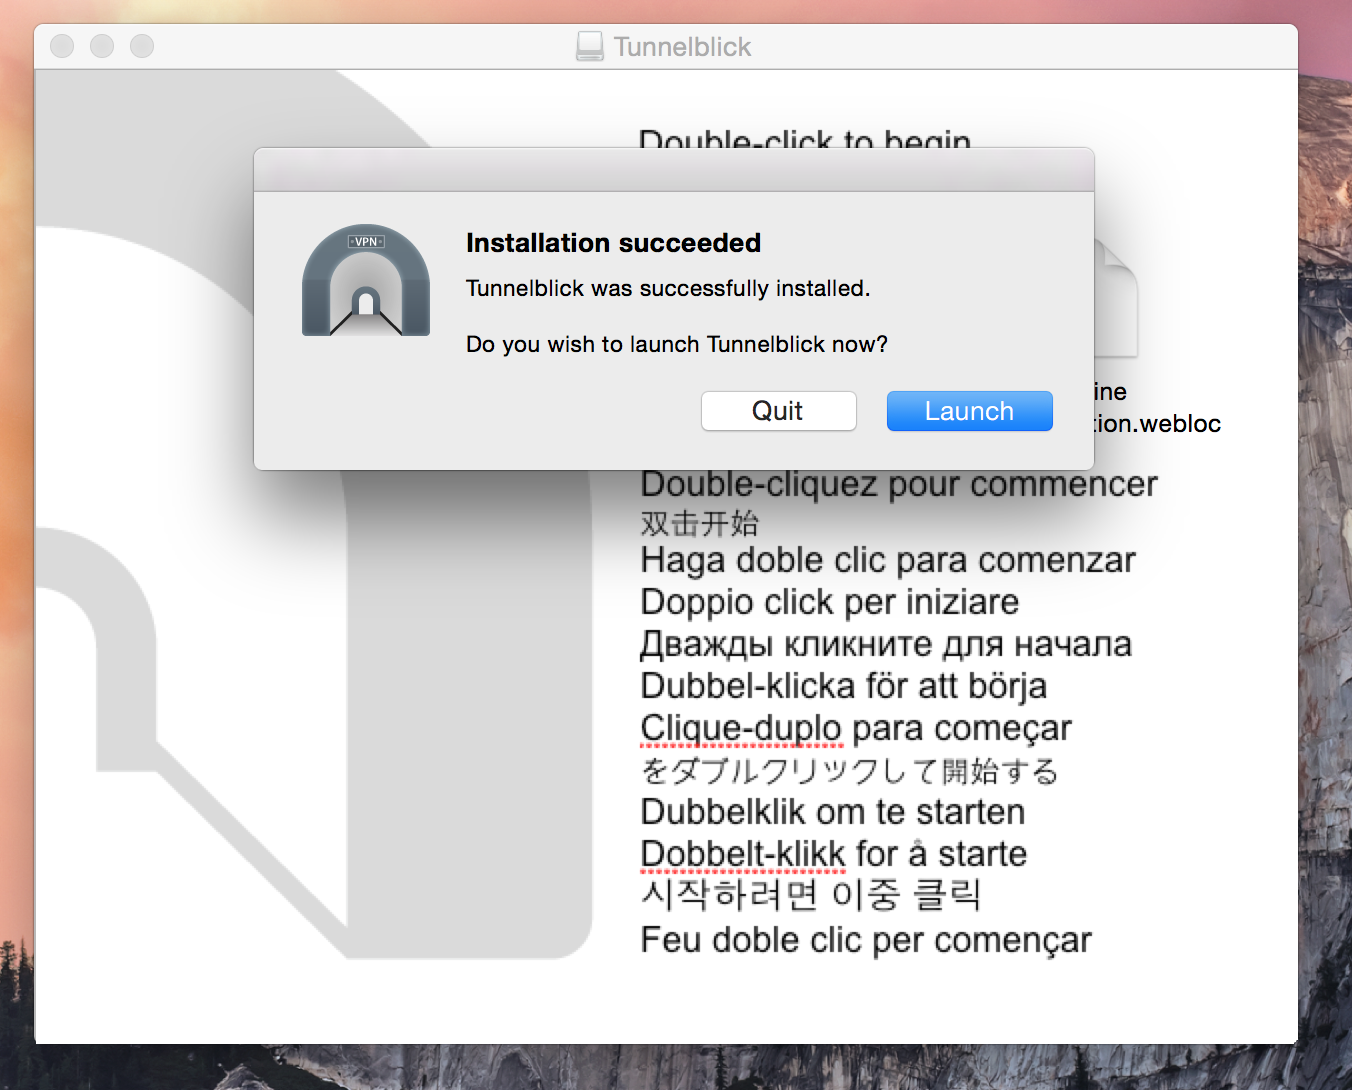
Task: Click the empty title bar of the dialog sheet
Action: point(673,170)
